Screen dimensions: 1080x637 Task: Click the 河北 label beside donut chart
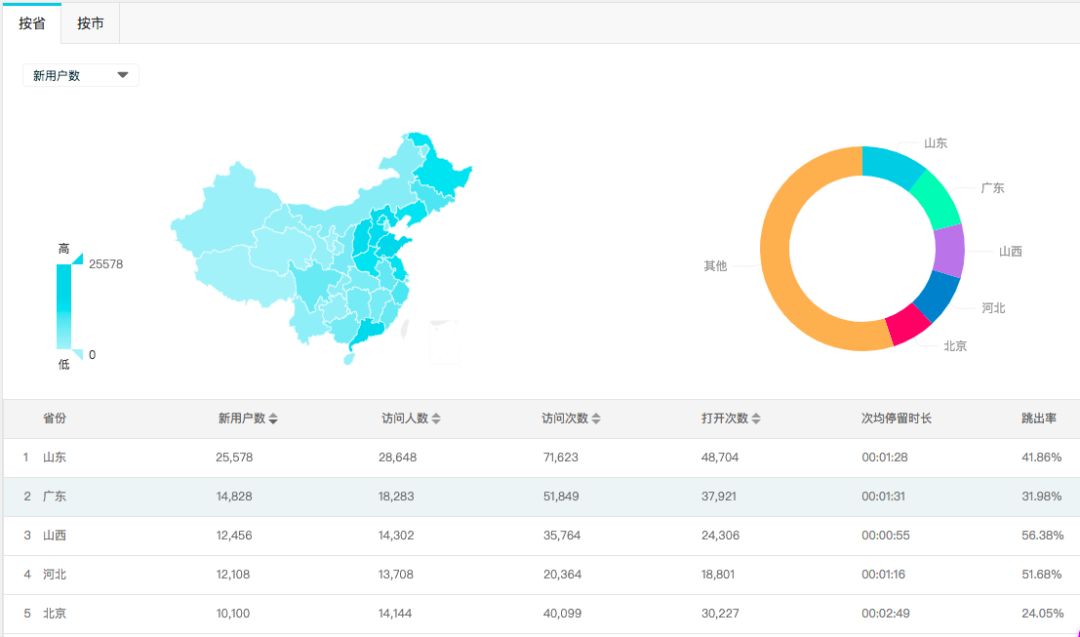coord(993,308)
